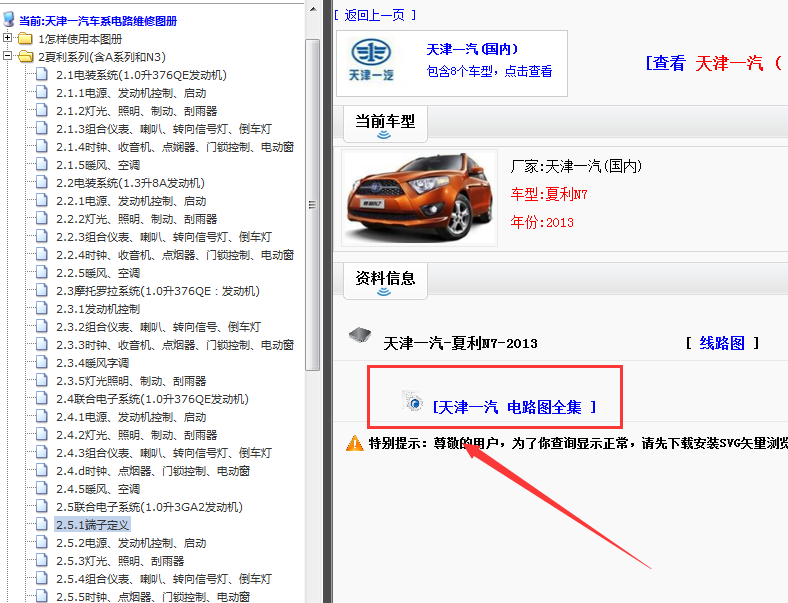Open tree item 2.1.3组合仪表、喇叭、转向信号灯、倒车灯
The image size is (788, 603).
coord(164,129)
